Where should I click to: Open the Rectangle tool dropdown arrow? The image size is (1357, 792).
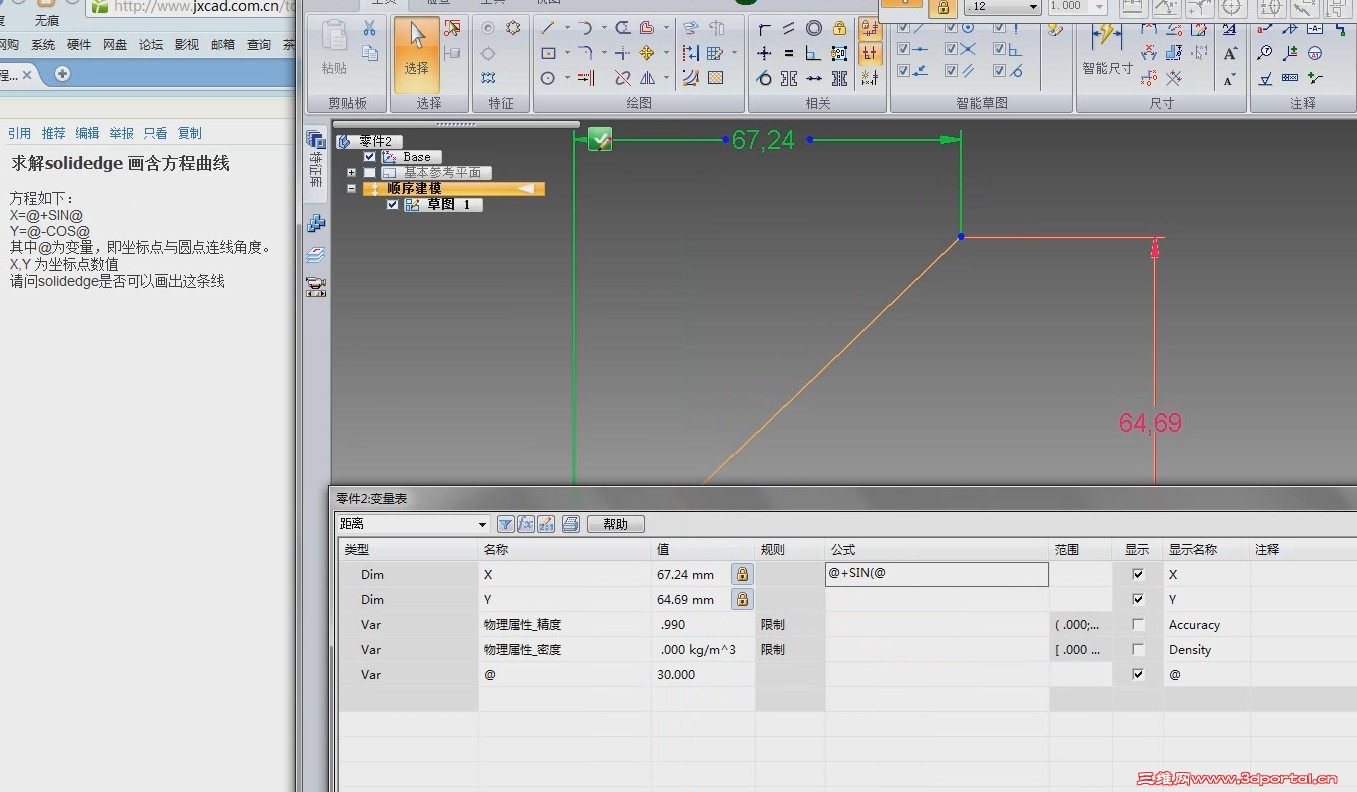(x=566, y=53)
